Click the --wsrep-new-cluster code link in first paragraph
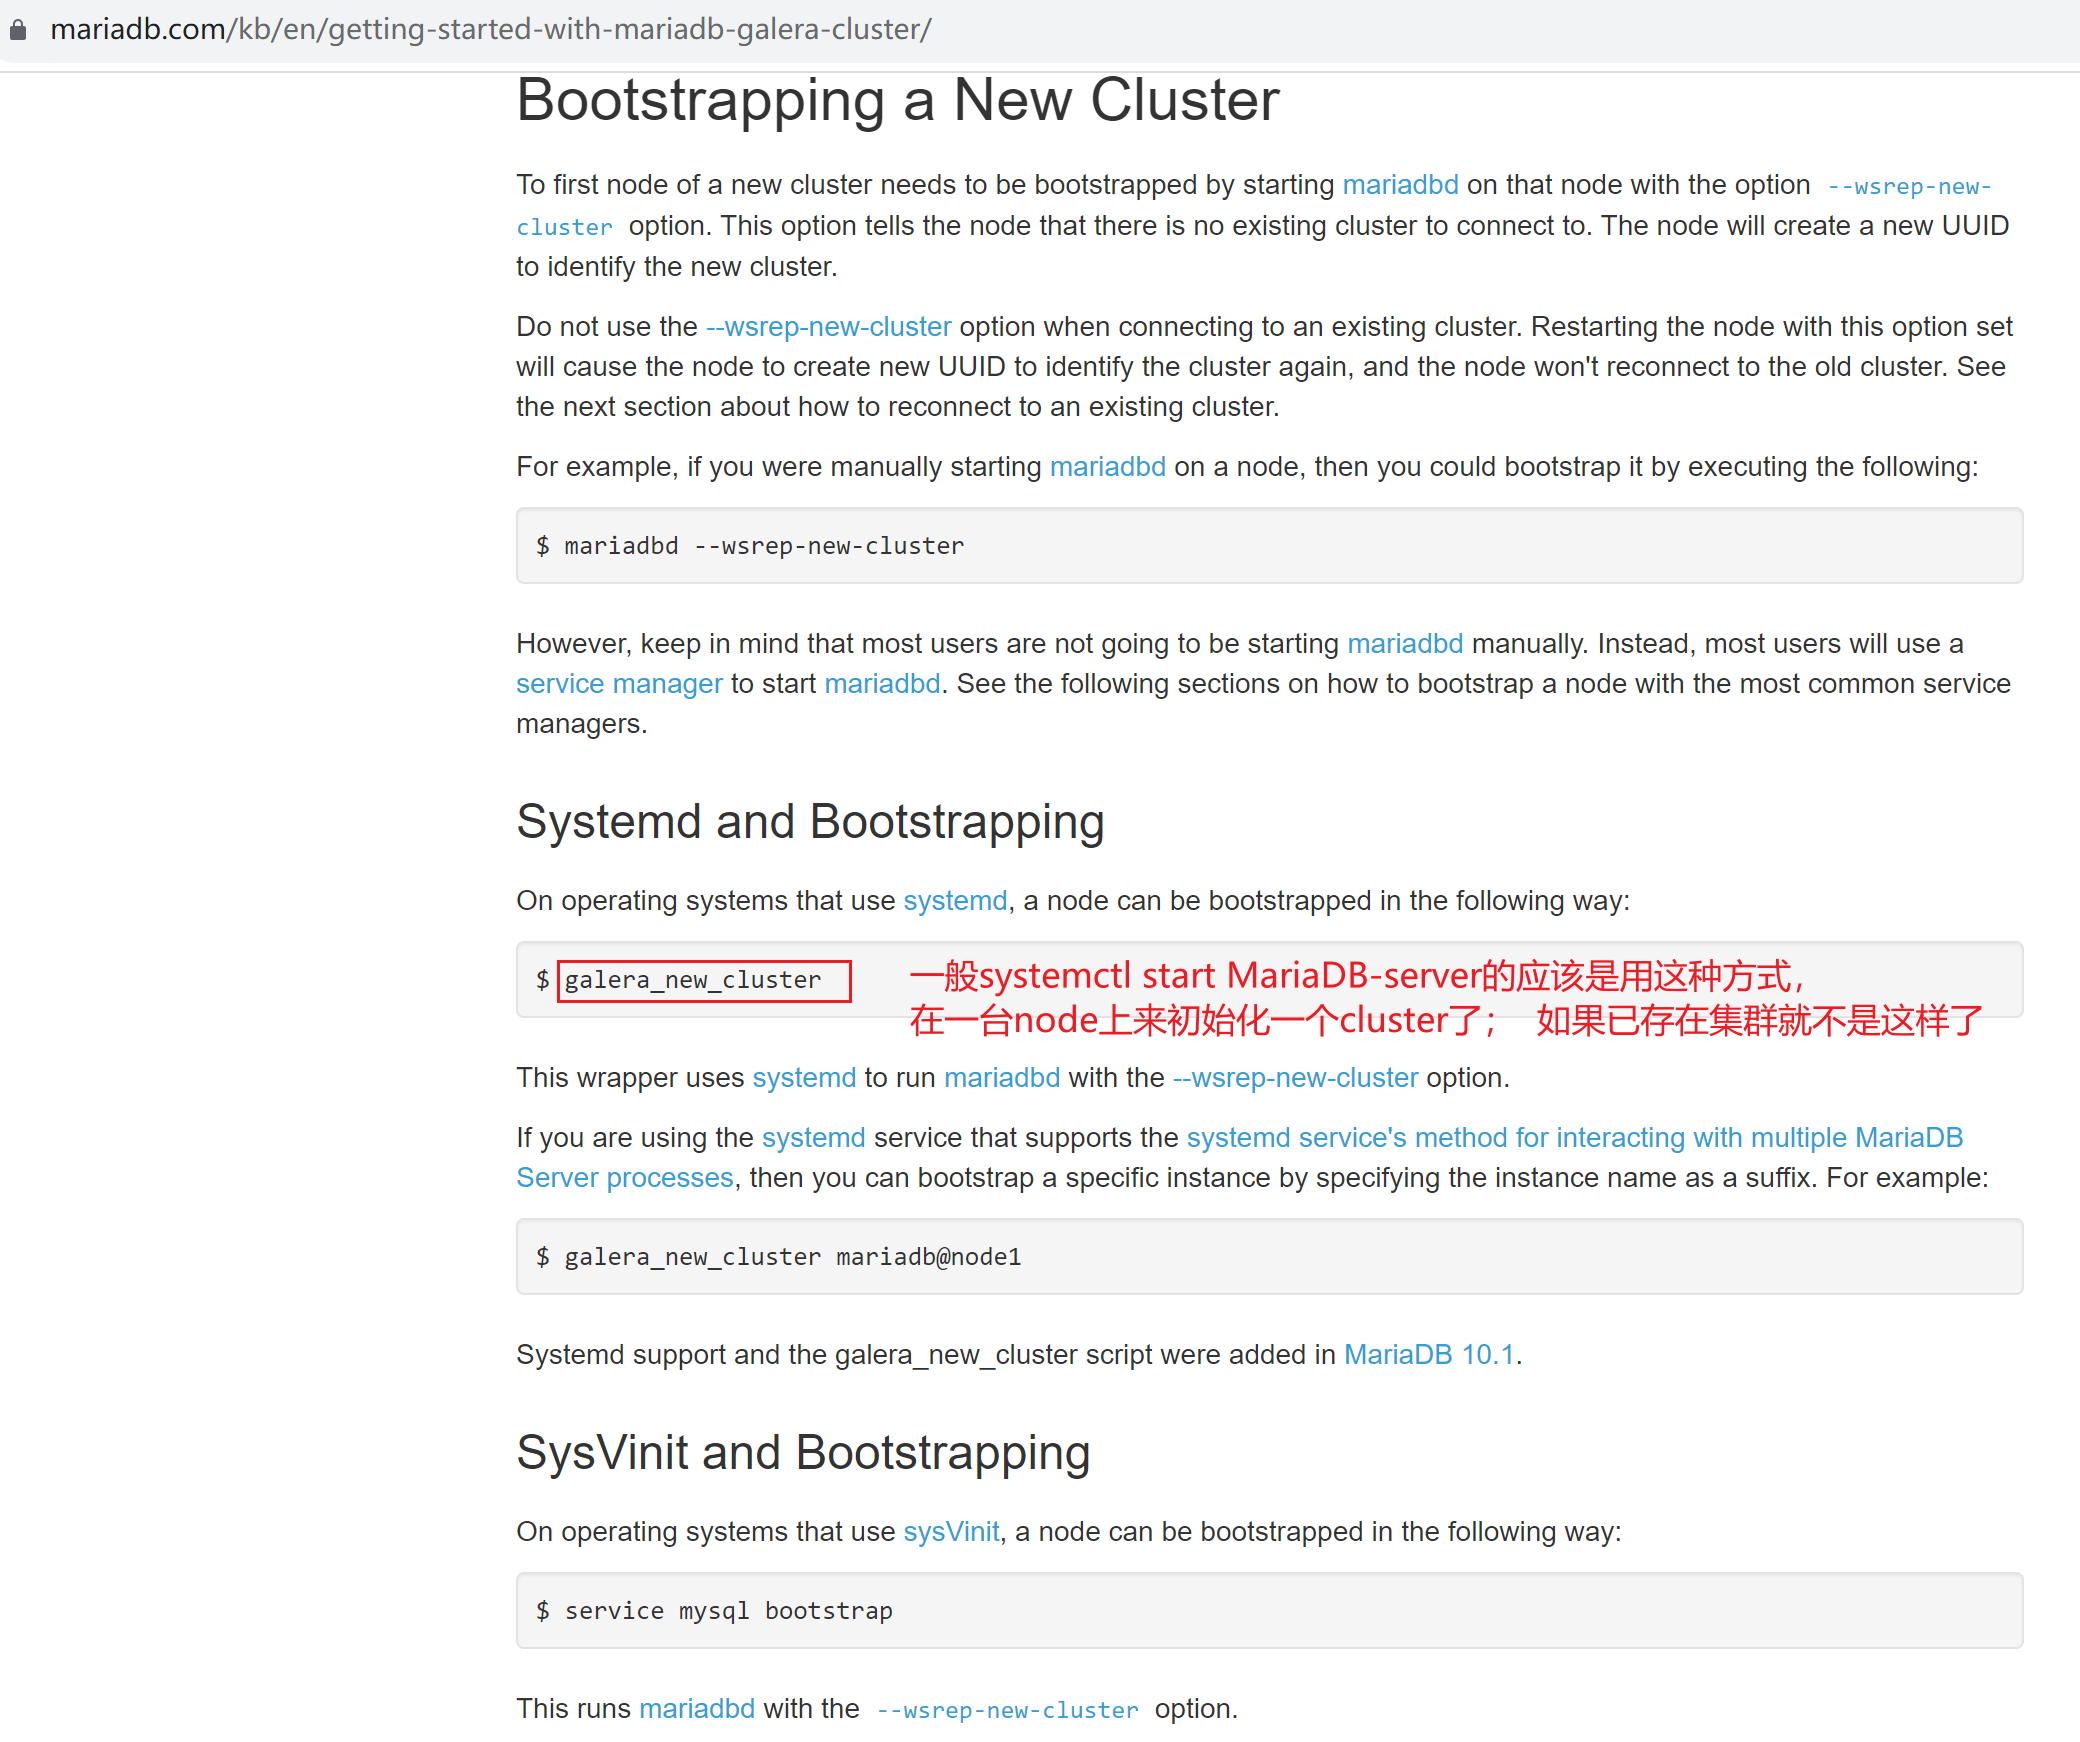Viewport: 2080px width, 1742px height. click(1908, 187)
